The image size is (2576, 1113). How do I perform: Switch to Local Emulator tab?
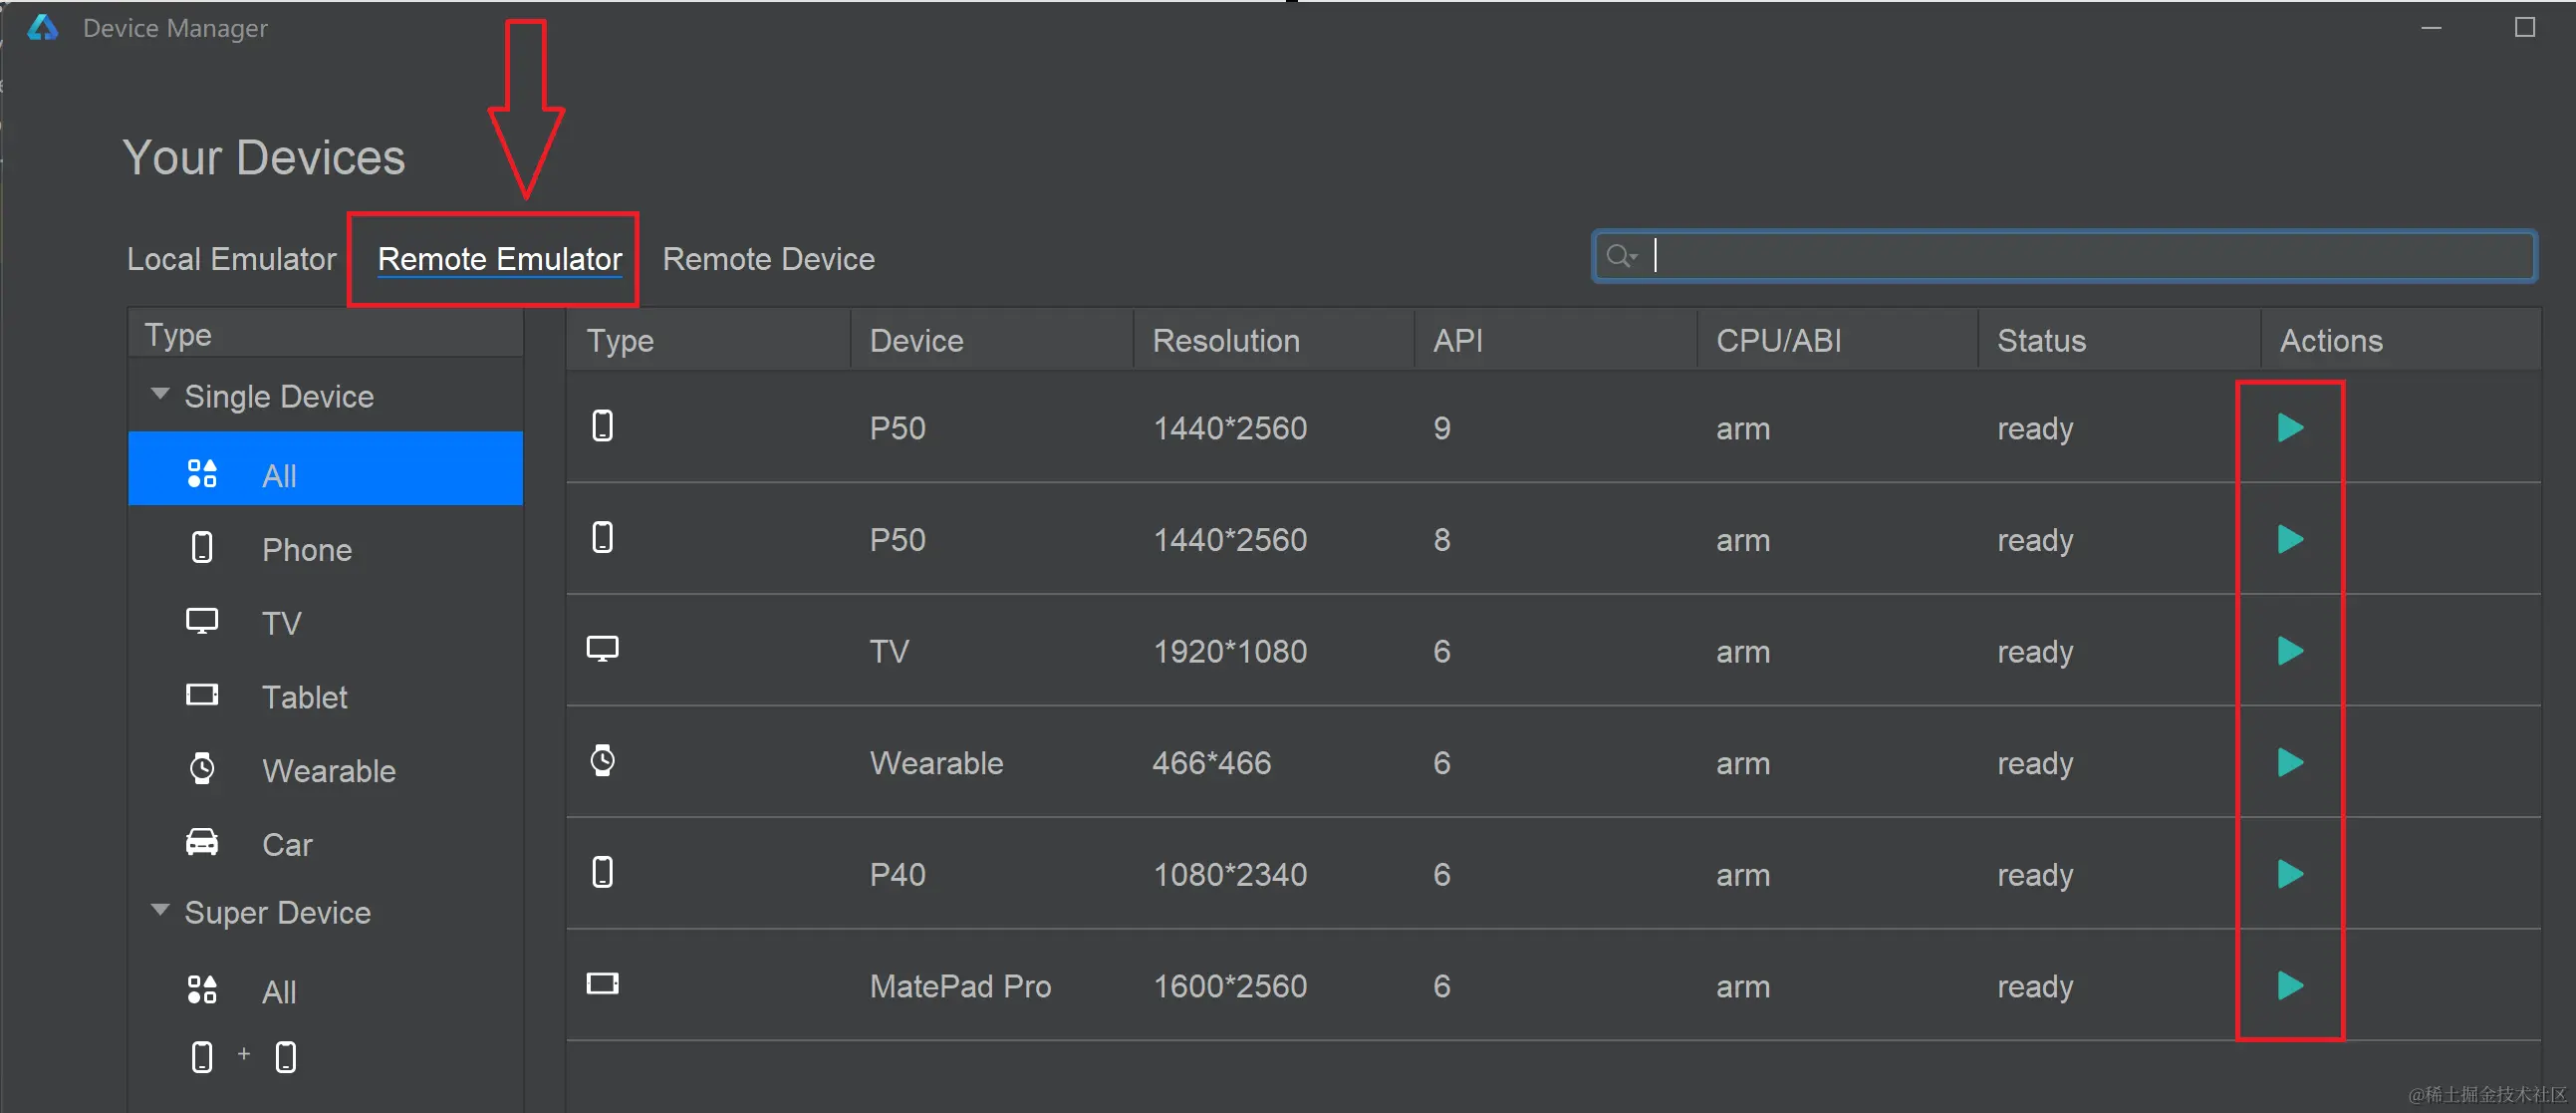(231, 259)
